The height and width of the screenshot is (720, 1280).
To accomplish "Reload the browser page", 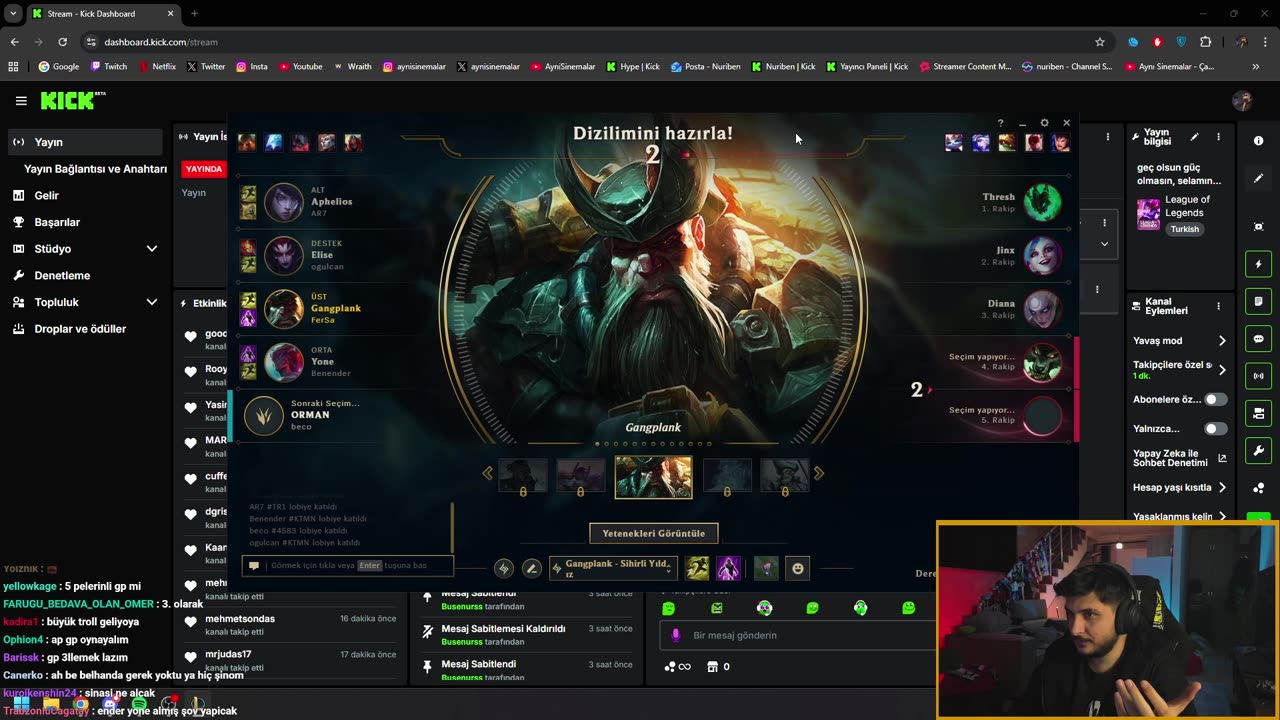I will 62,42.
